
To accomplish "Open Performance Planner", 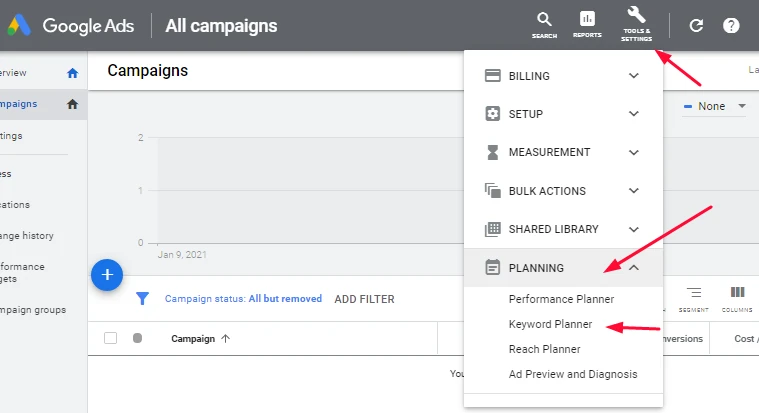I will point(561,299).
